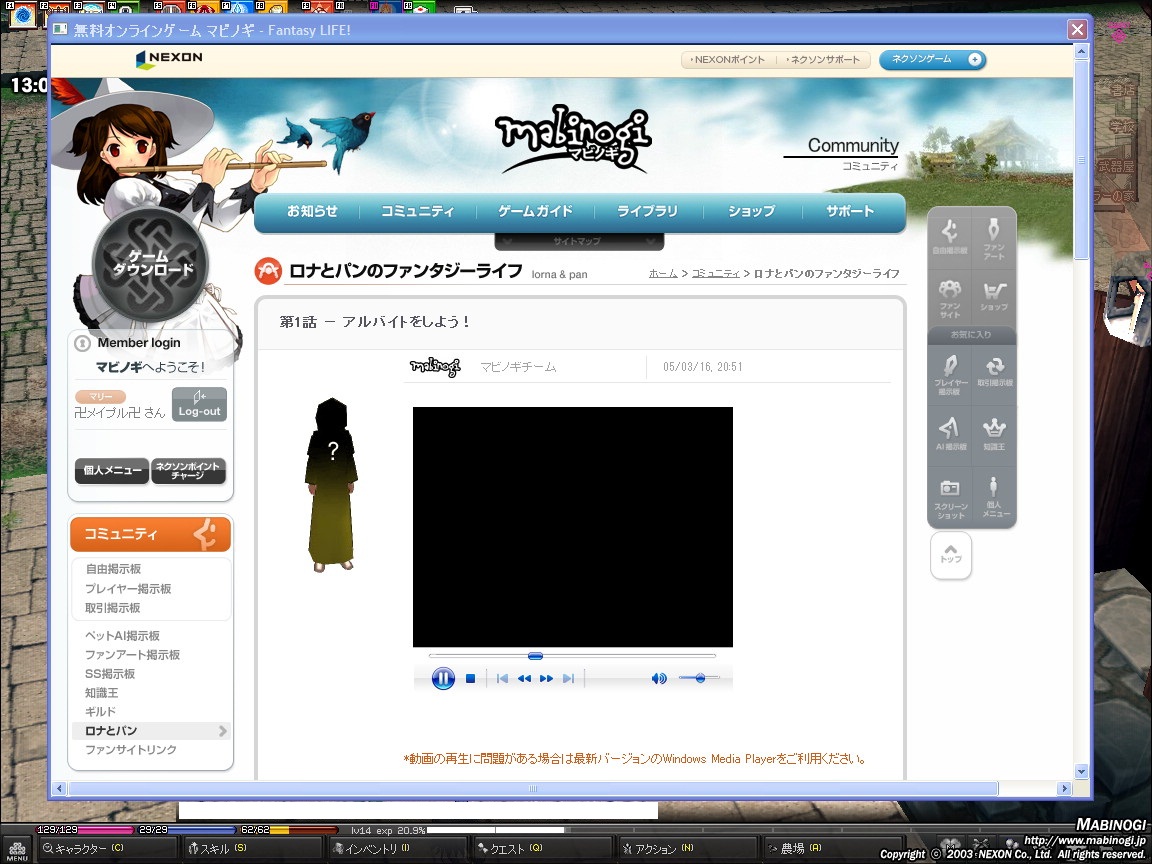Click the トップ back-to-top button

[950, 554]
